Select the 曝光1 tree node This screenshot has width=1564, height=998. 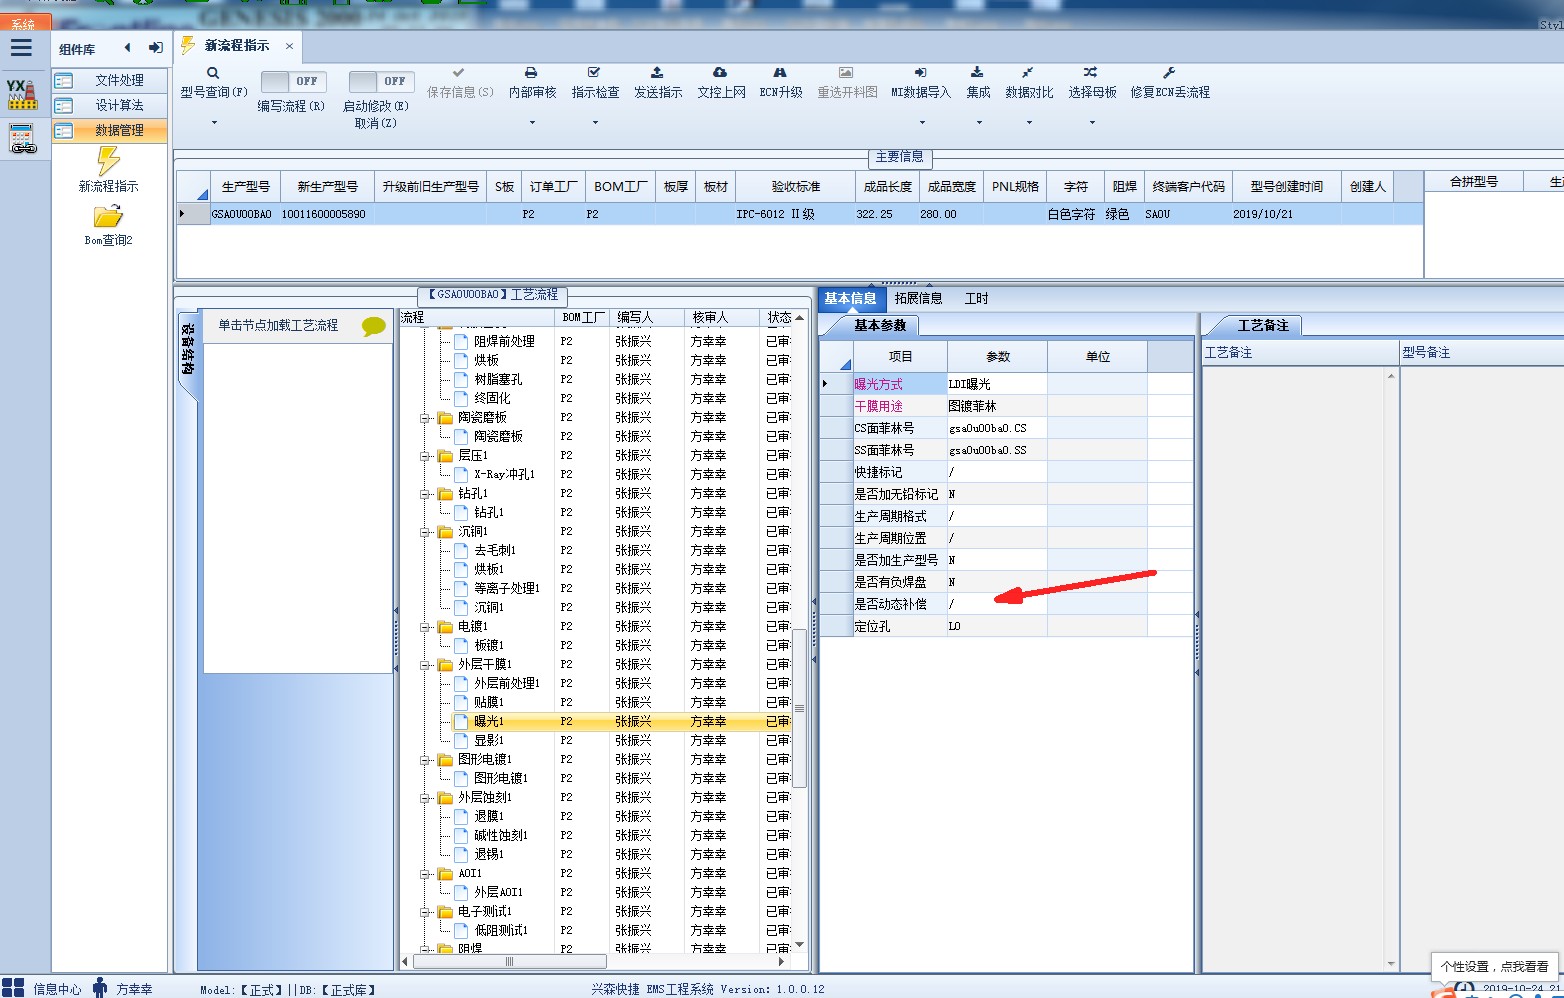(489, 722)
